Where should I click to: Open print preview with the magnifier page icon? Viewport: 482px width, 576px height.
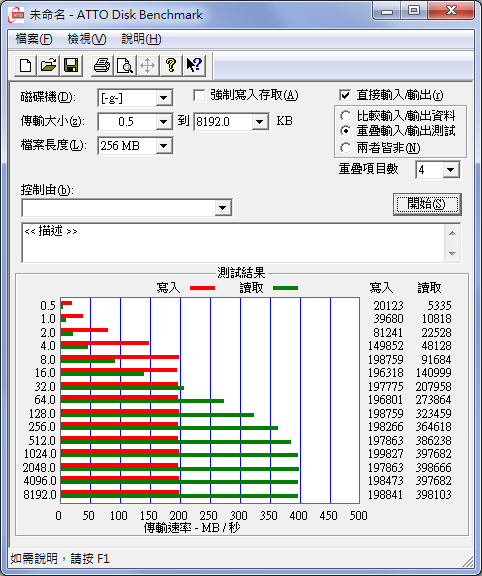click(125, 65)
